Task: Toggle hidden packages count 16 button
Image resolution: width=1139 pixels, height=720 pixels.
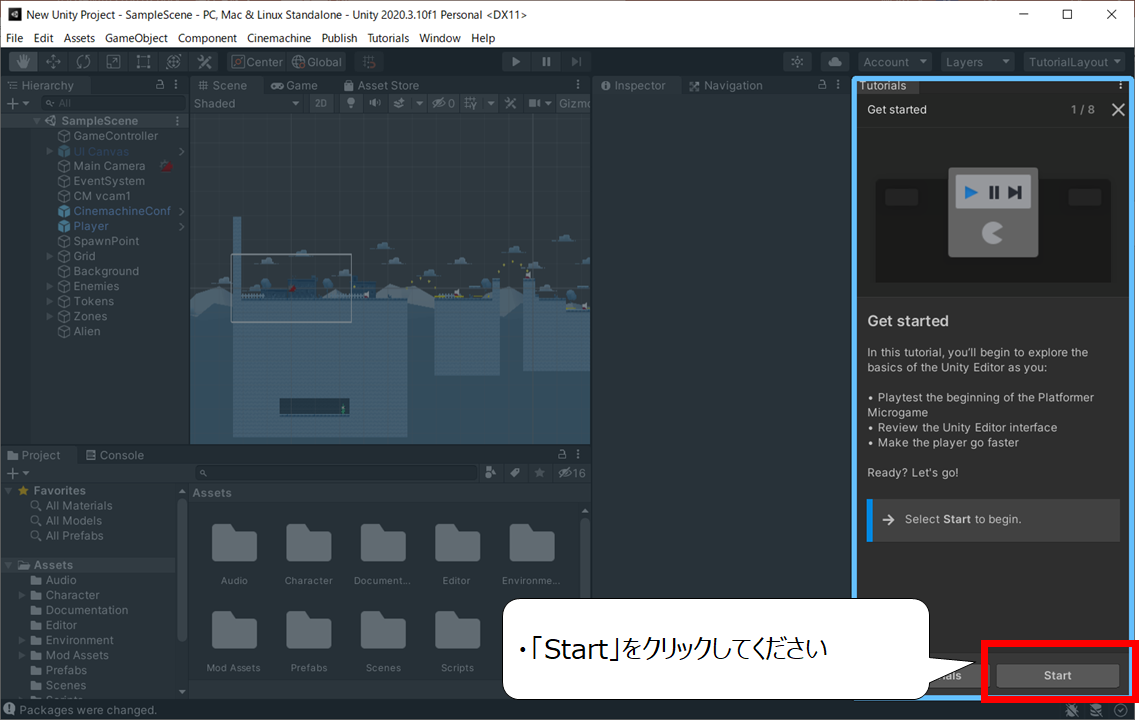Action: click(572, 473)
